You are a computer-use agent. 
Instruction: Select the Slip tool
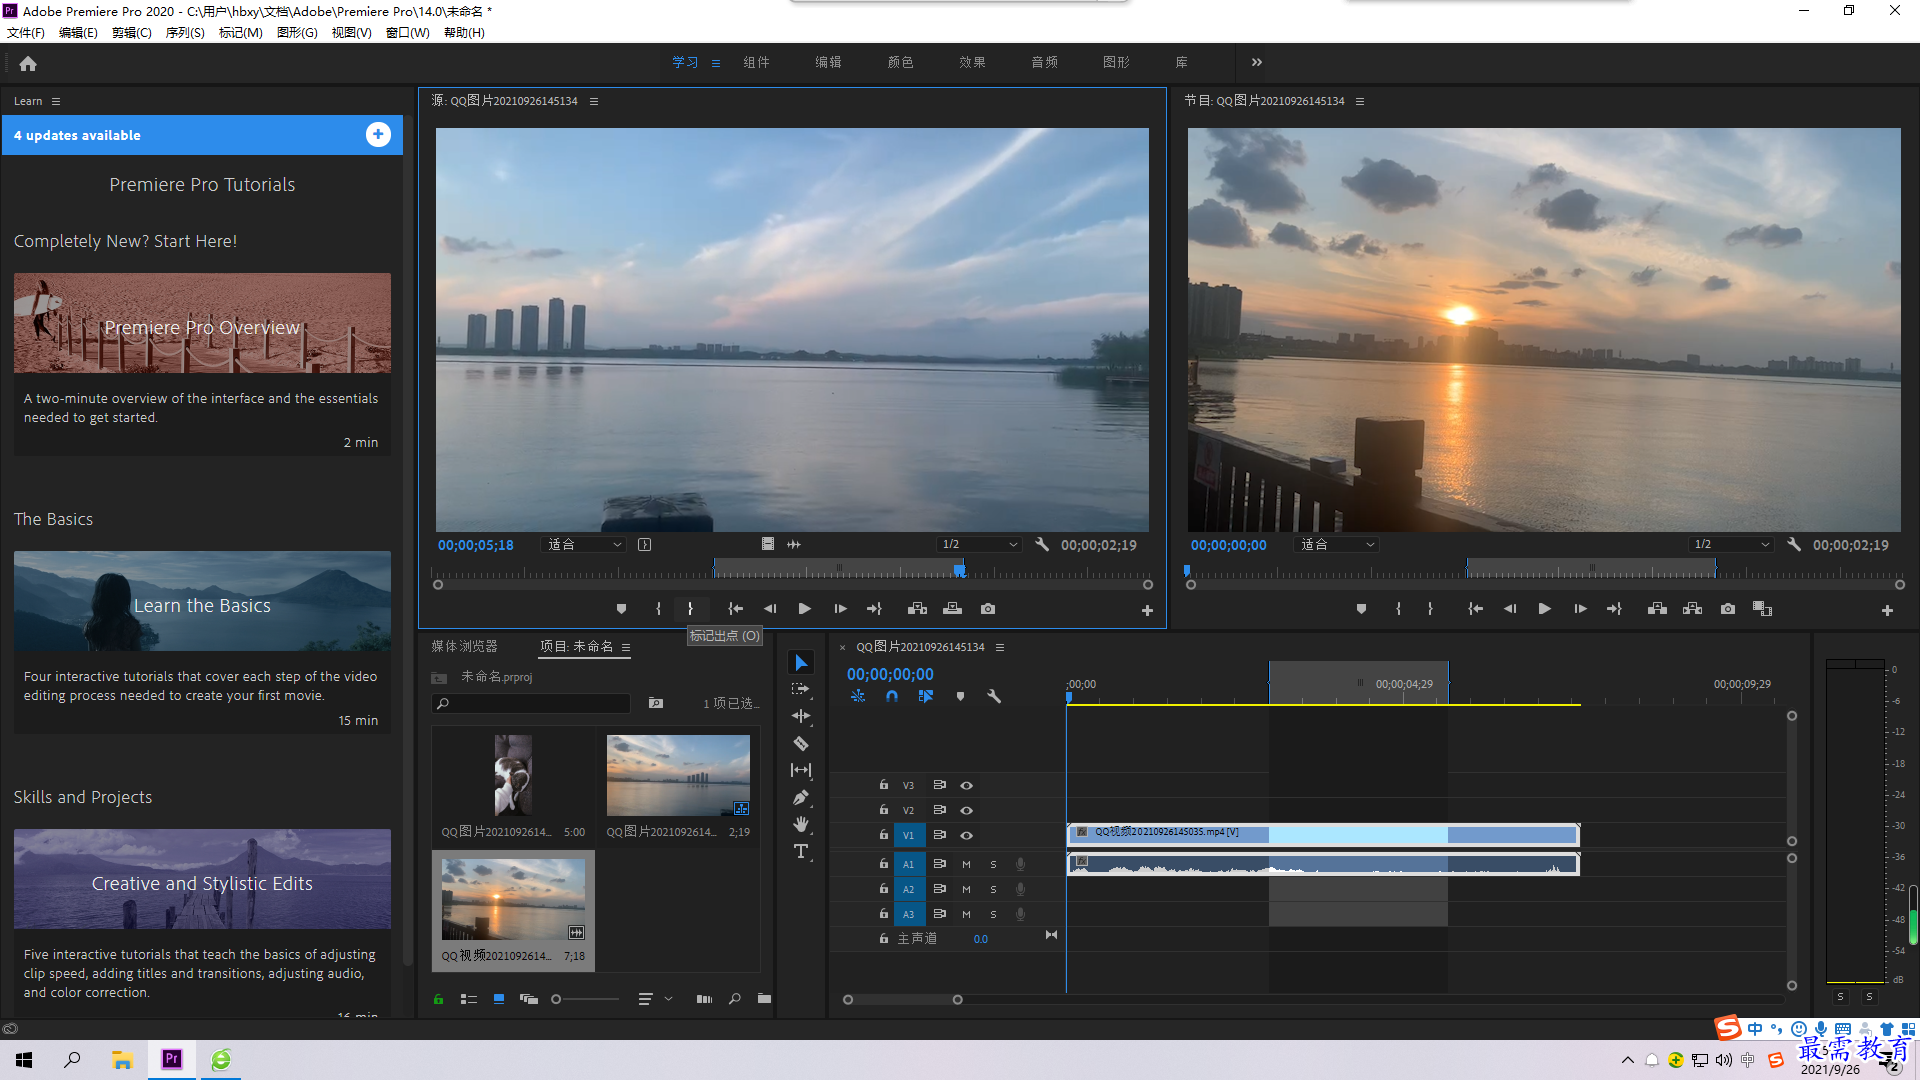pos(801,770)
